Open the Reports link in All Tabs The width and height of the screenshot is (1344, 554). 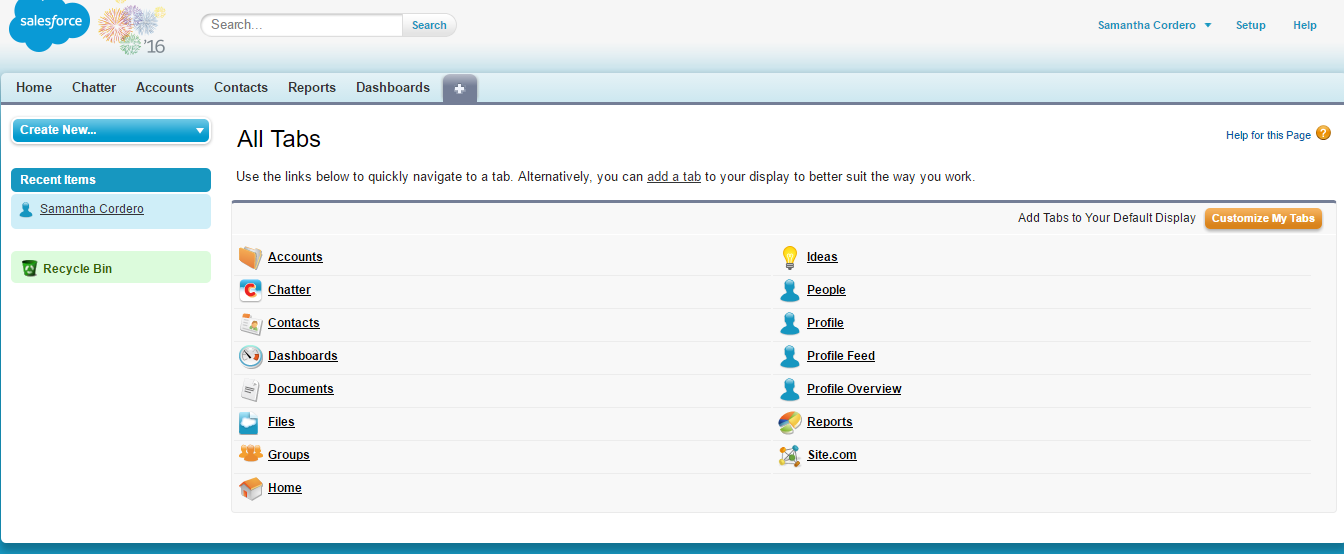(830, 422)
